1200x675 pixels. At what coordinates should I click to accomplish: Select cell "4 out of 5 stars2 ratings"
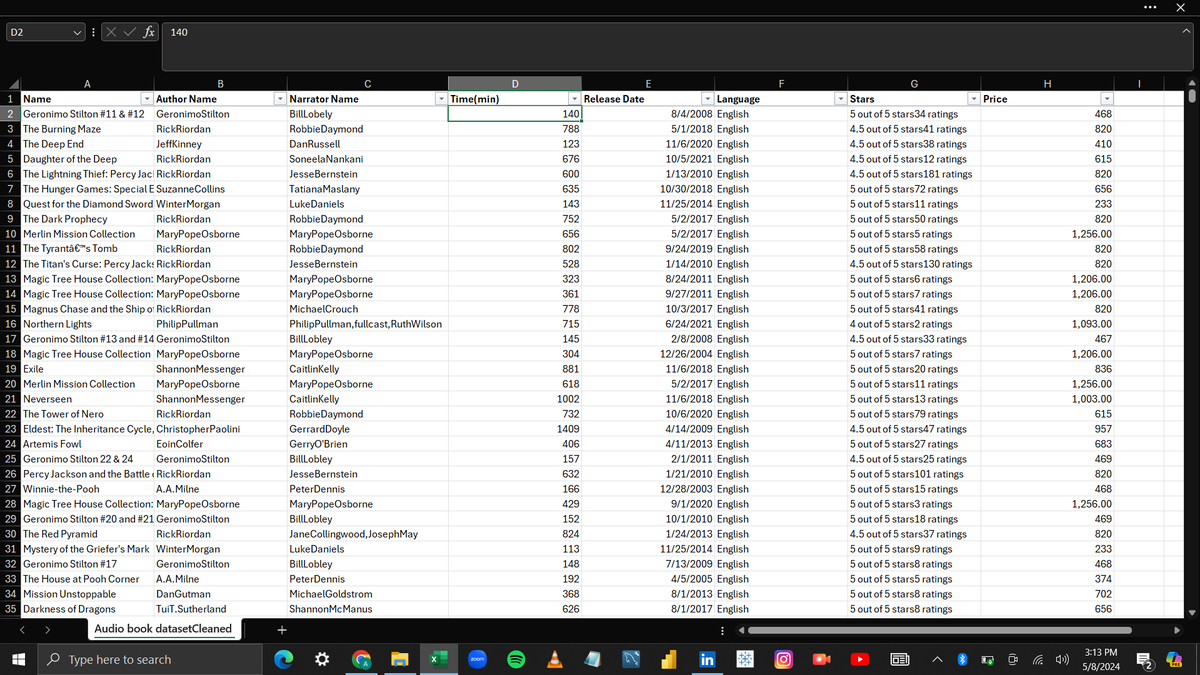click(x=914, y=324)
